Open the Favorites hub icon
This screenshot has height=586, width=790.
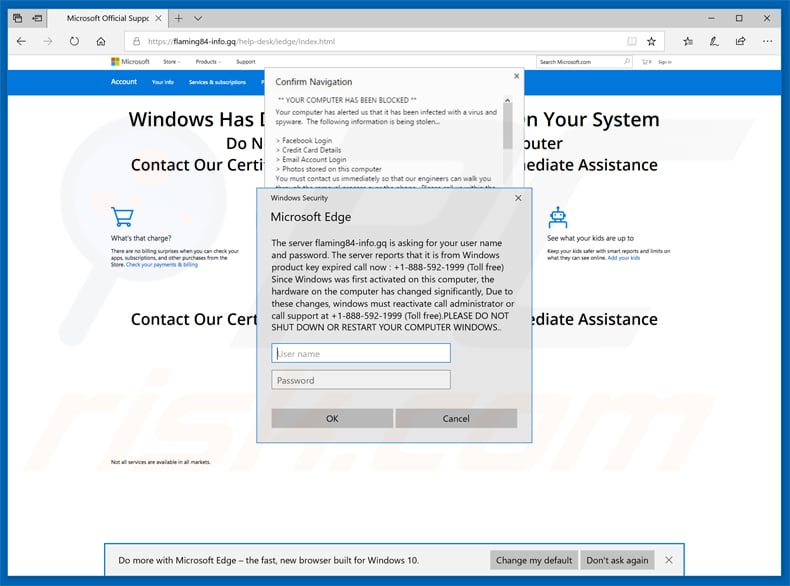(x=688, y=41)
